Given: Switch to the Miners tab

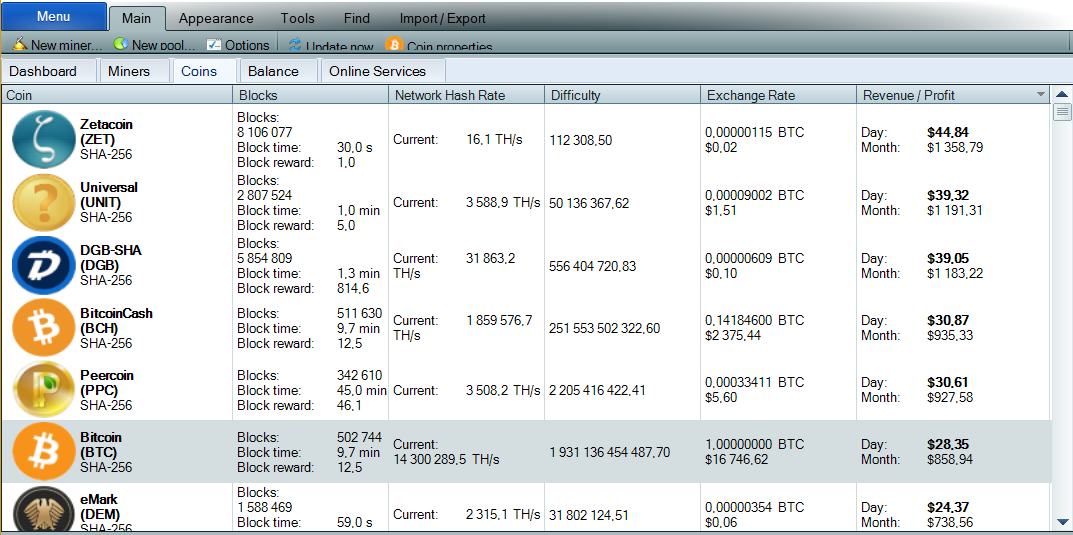Looking at the screenshot, I should tap(134, 71).
